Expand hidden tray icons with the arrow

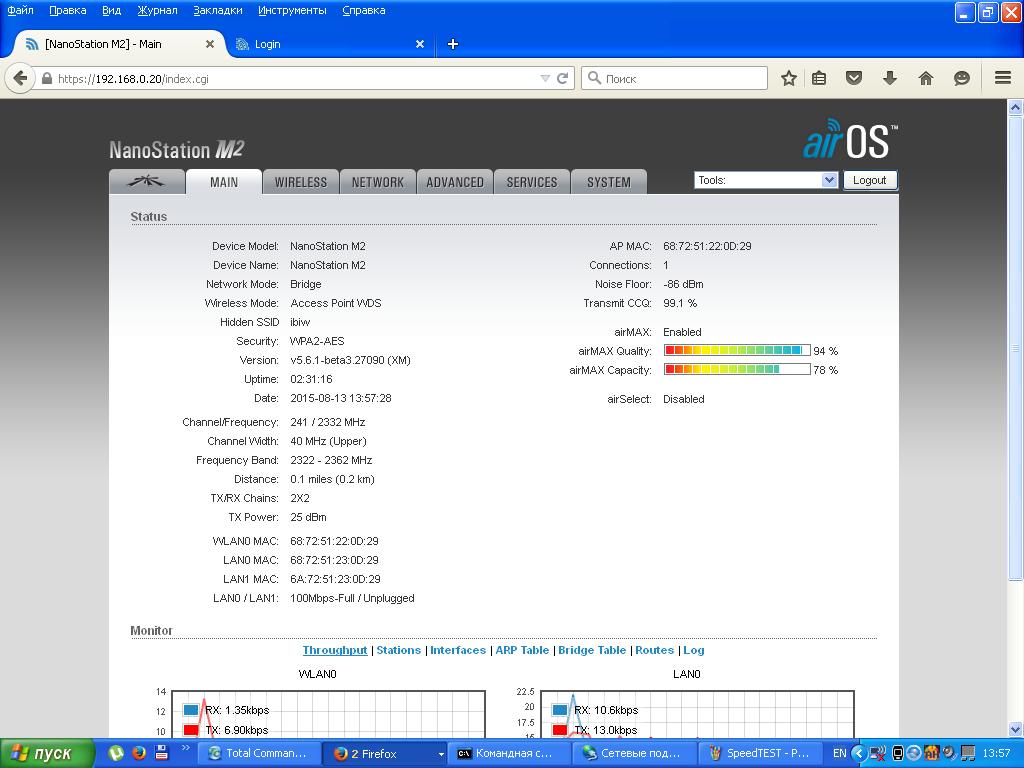[x=859, y=754]
